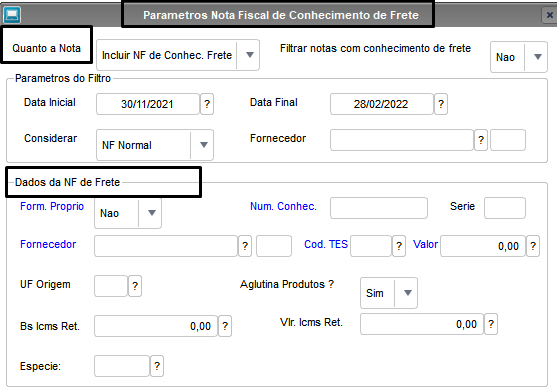Image resolution: width=557 pixels, height=392 pixels.
Task: Expand Filtrar notas com conhecimento de frete dropdown
Action: tap(538, 57)
